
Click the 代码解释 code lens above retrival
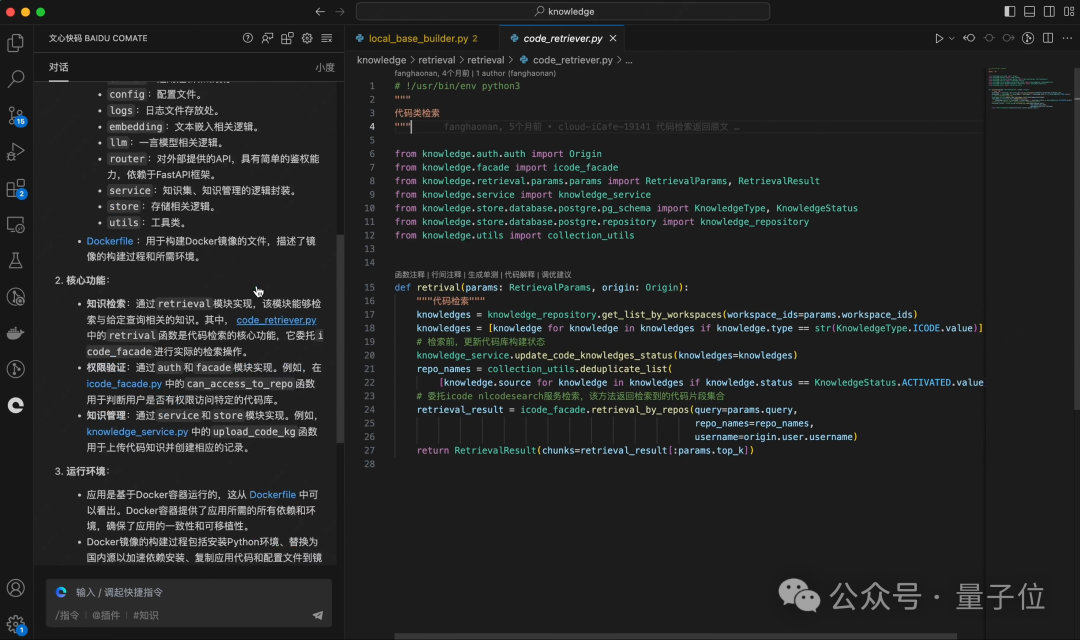[519, 274]
